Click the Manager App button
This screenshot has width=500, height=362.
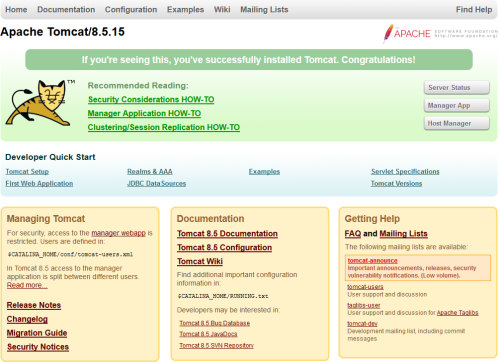point(457,106)
